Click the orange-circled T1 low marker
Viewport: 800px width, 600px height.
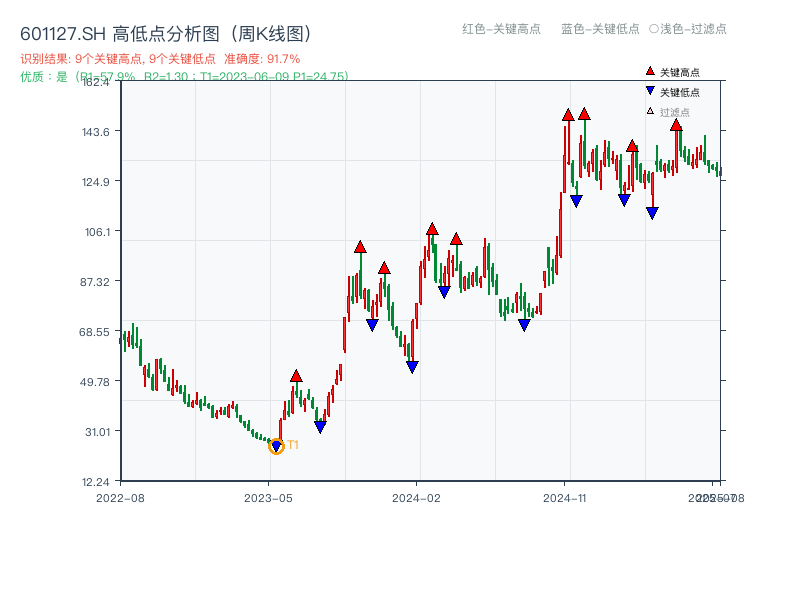[276, 446]
